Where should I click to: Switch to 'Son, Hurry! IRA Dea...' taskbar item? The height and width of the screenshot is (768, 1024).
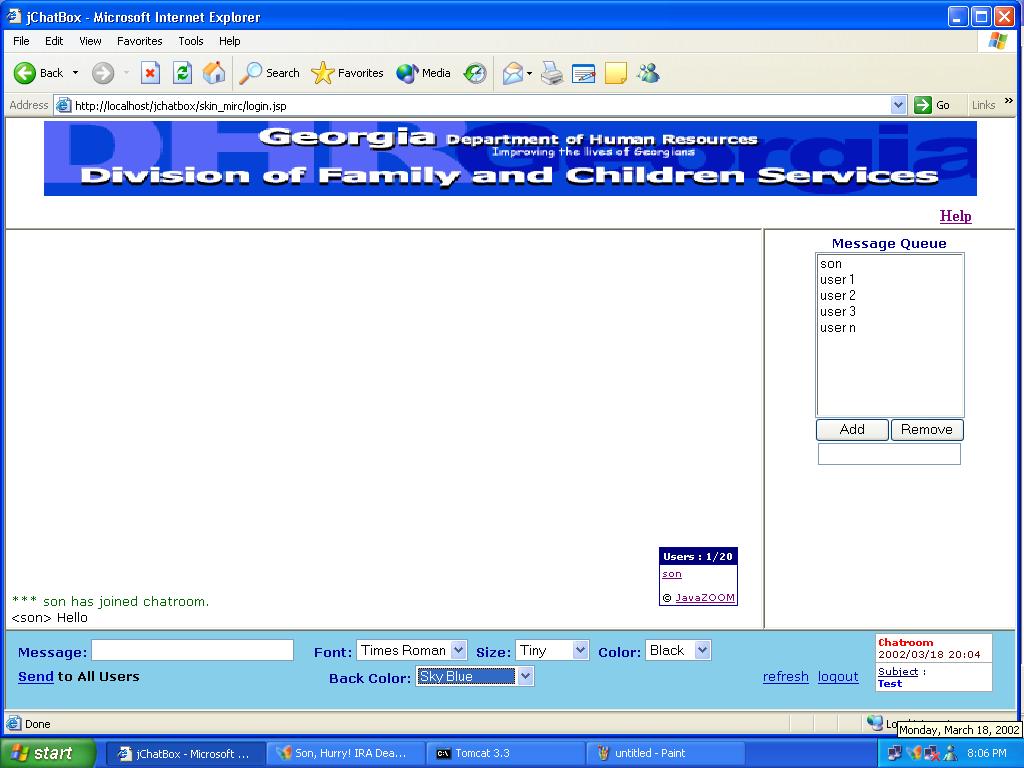point(345,754)
